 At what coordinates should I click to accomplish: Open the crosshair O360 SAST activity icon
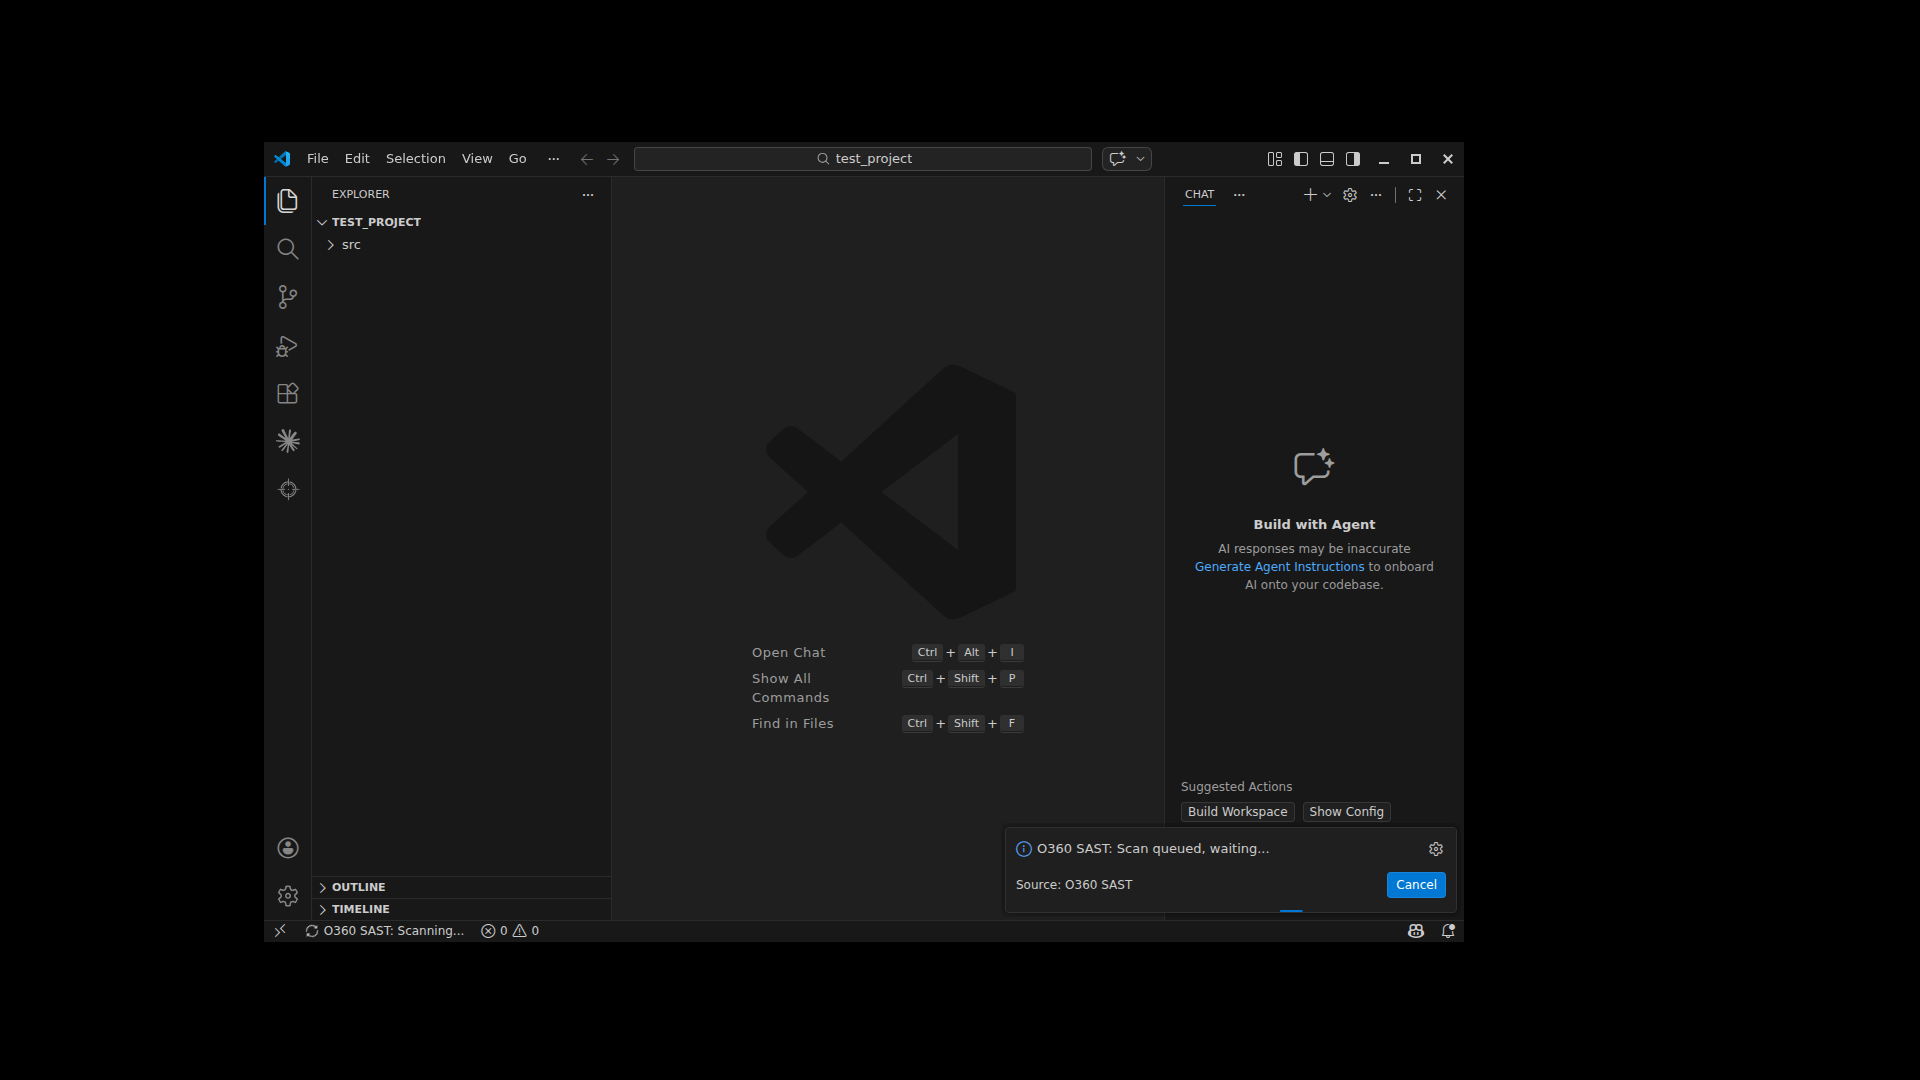point(288,489)
